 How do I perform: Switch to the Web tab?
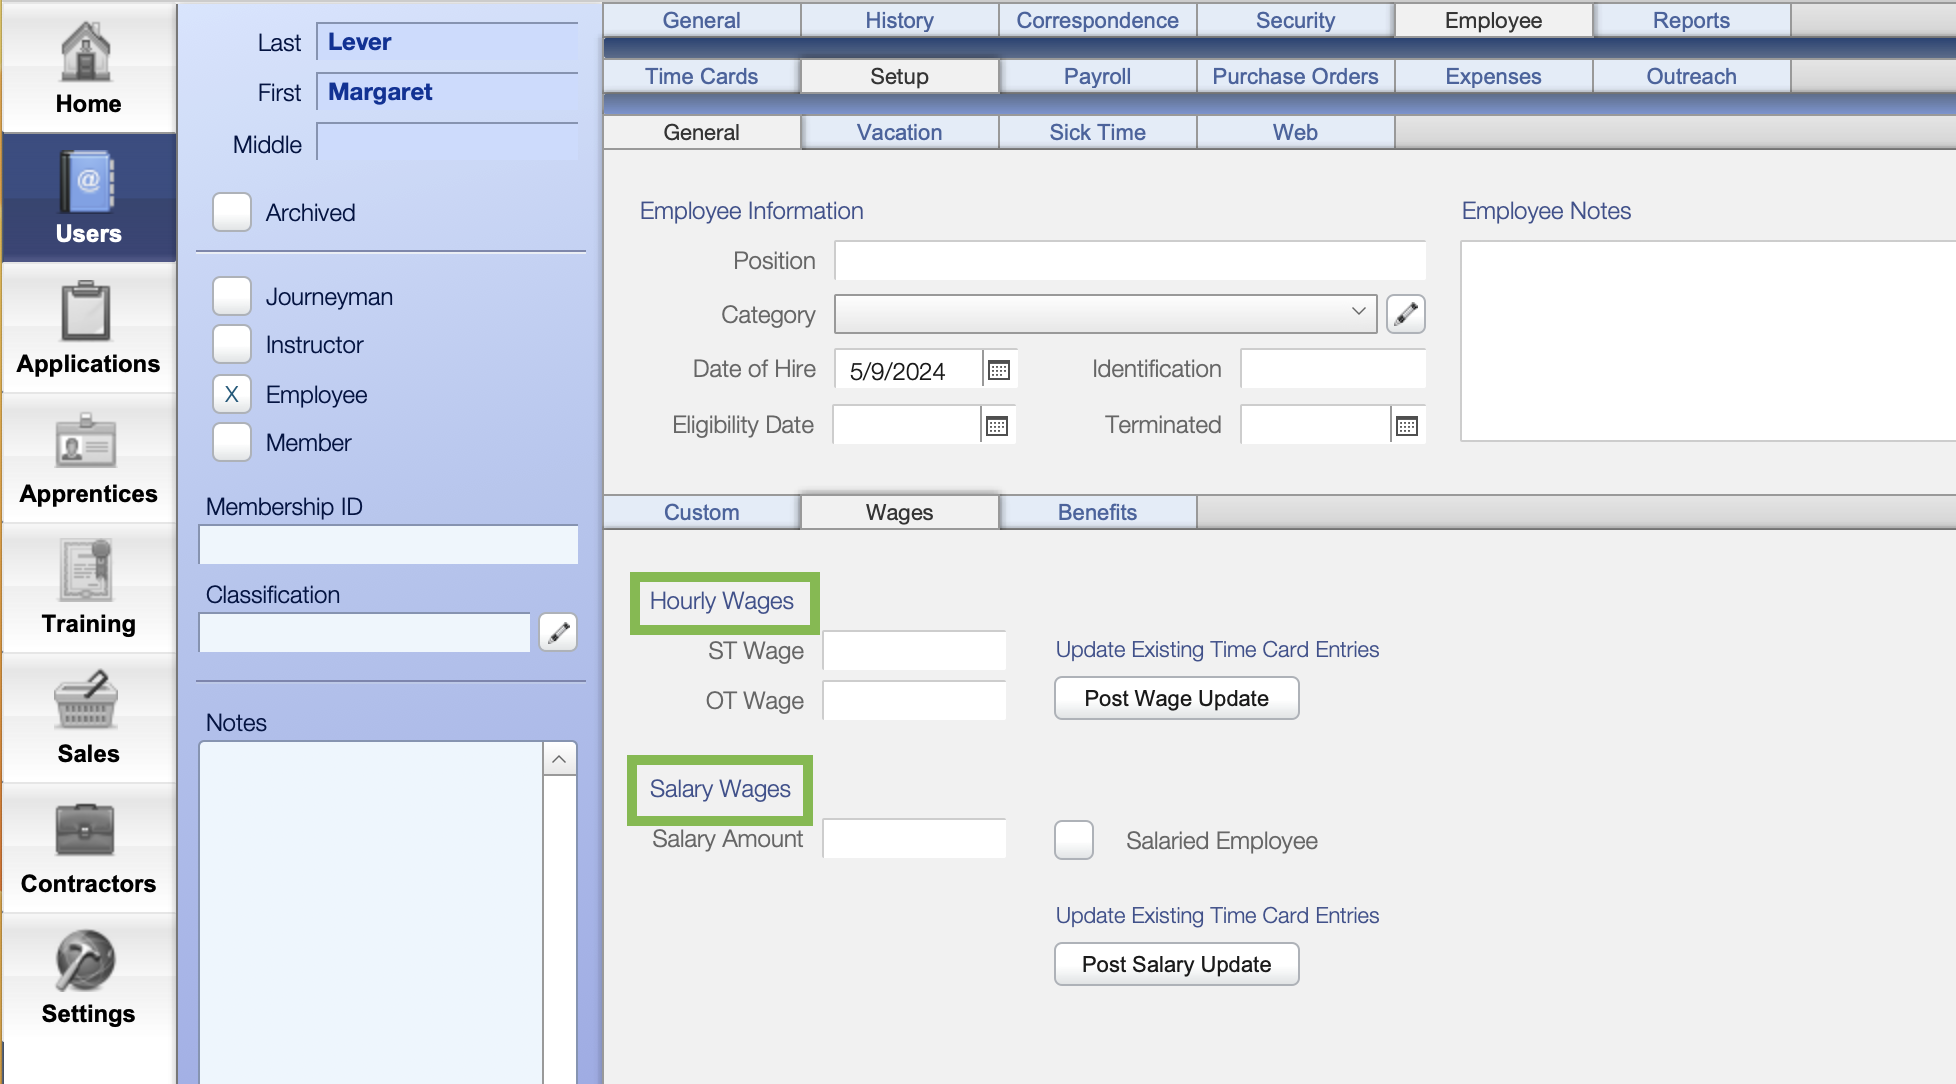[x=1295, y=132]
